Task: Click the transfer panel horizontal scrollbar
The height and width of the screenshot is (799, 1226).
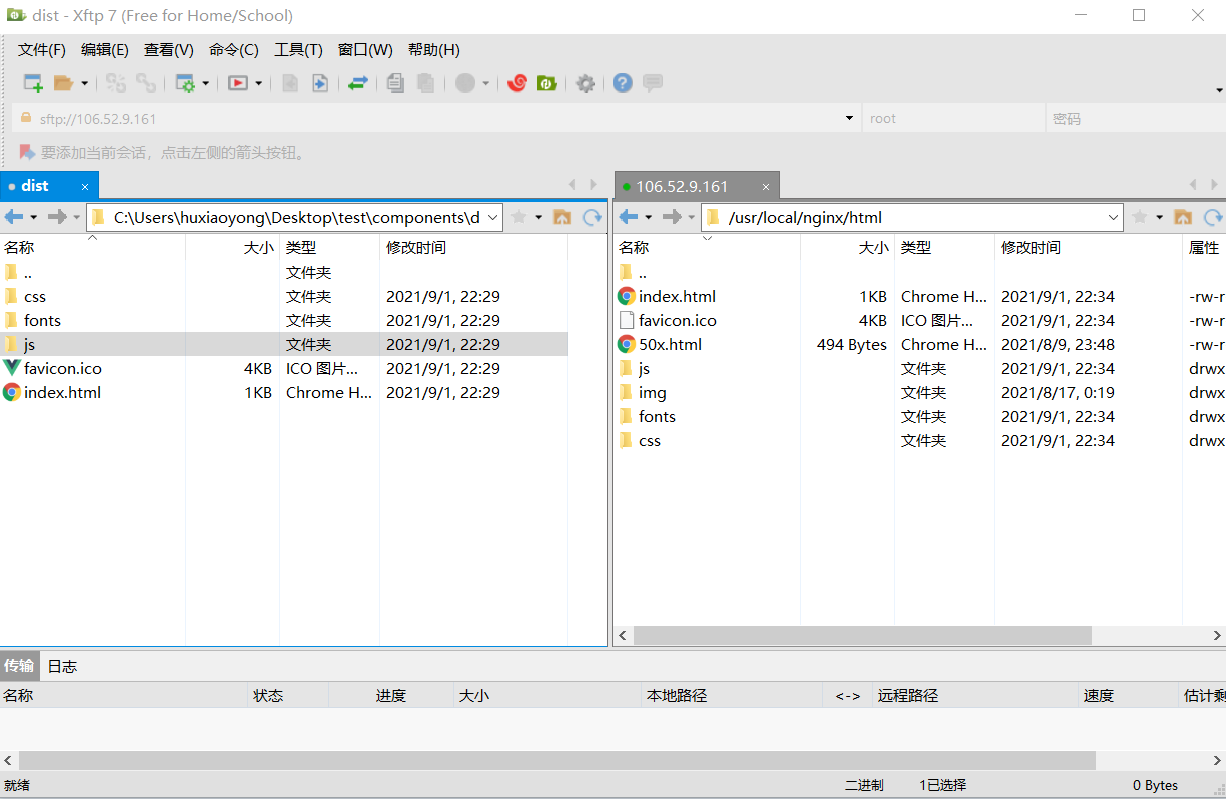Action: click(x=557, y=761)
